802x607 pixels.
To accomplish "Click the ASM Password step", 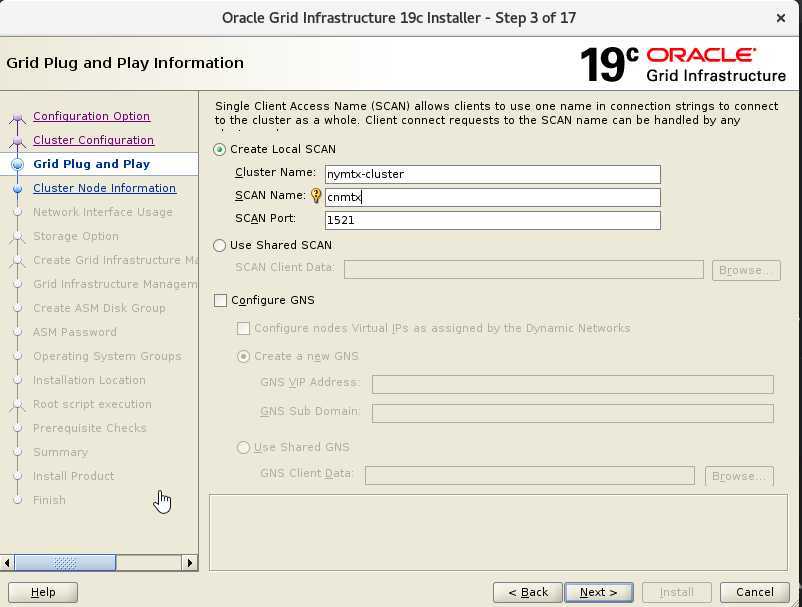I will (x=75, y=332).
